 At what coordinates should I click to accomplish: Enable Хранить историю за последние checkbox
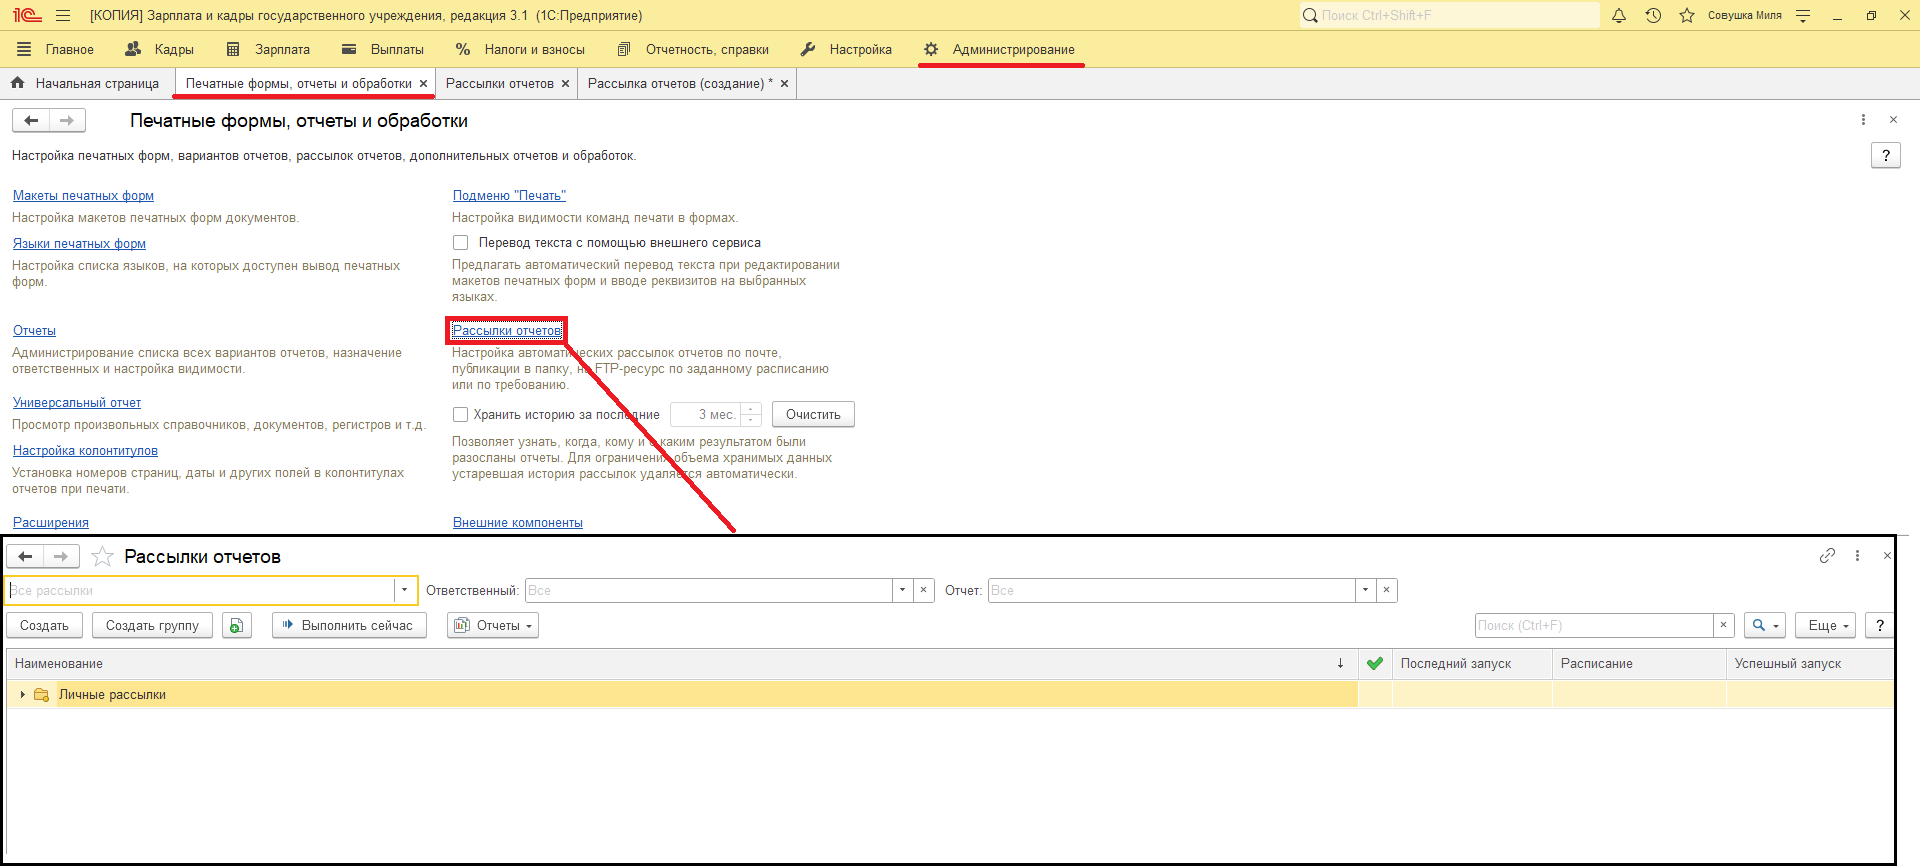[461, 415]
